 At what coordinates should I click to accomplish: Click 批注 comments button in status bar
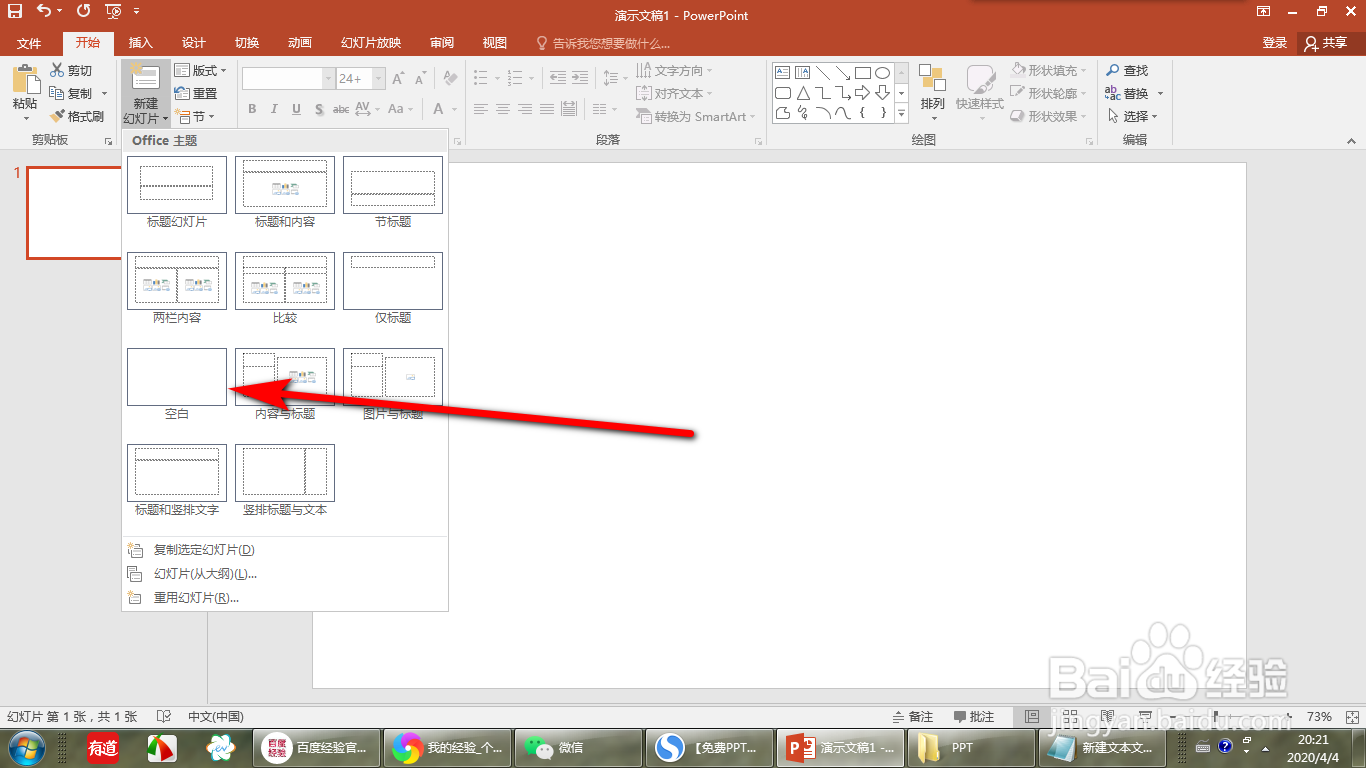pyautogui.click(x=974, y=717)
